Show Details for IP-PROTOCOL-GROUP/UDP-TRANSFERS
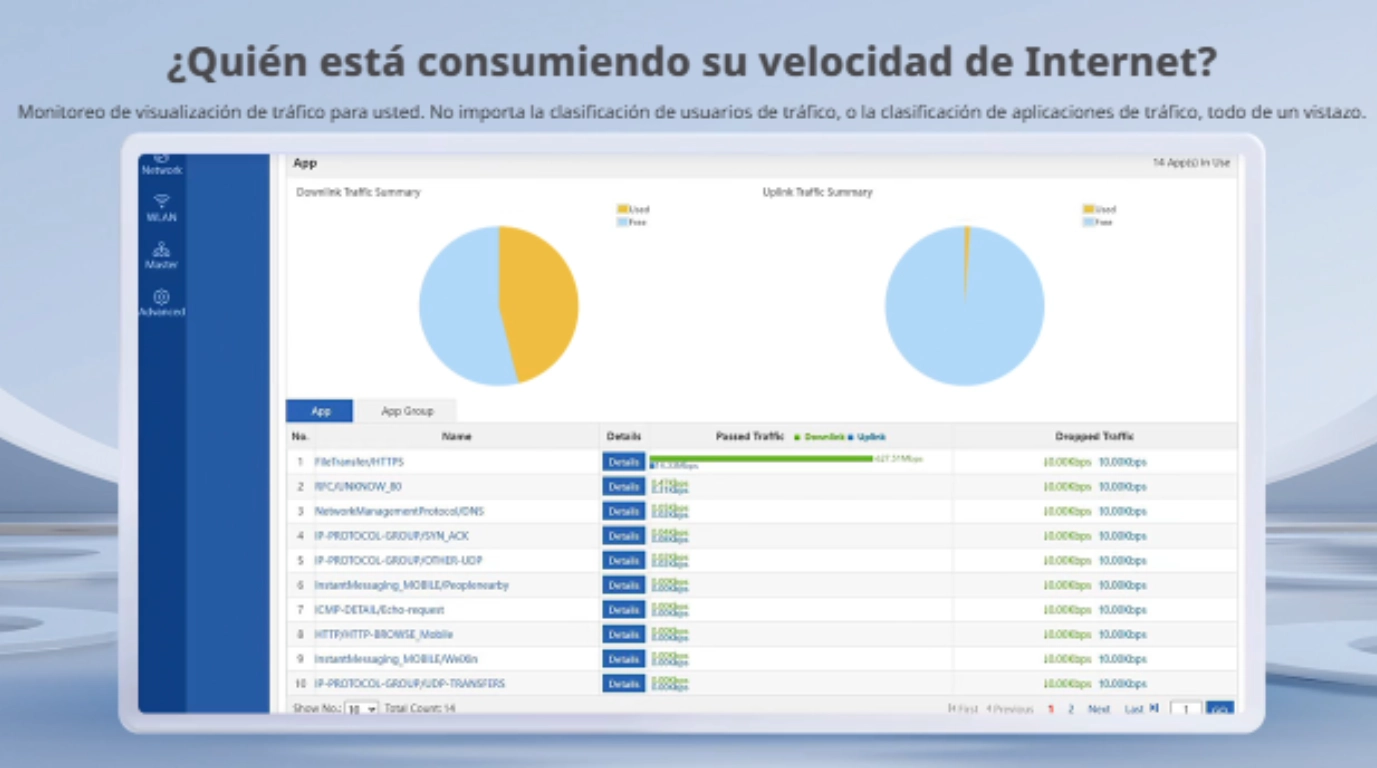The width and height of the screenshot is (1377, 768). 623,684
